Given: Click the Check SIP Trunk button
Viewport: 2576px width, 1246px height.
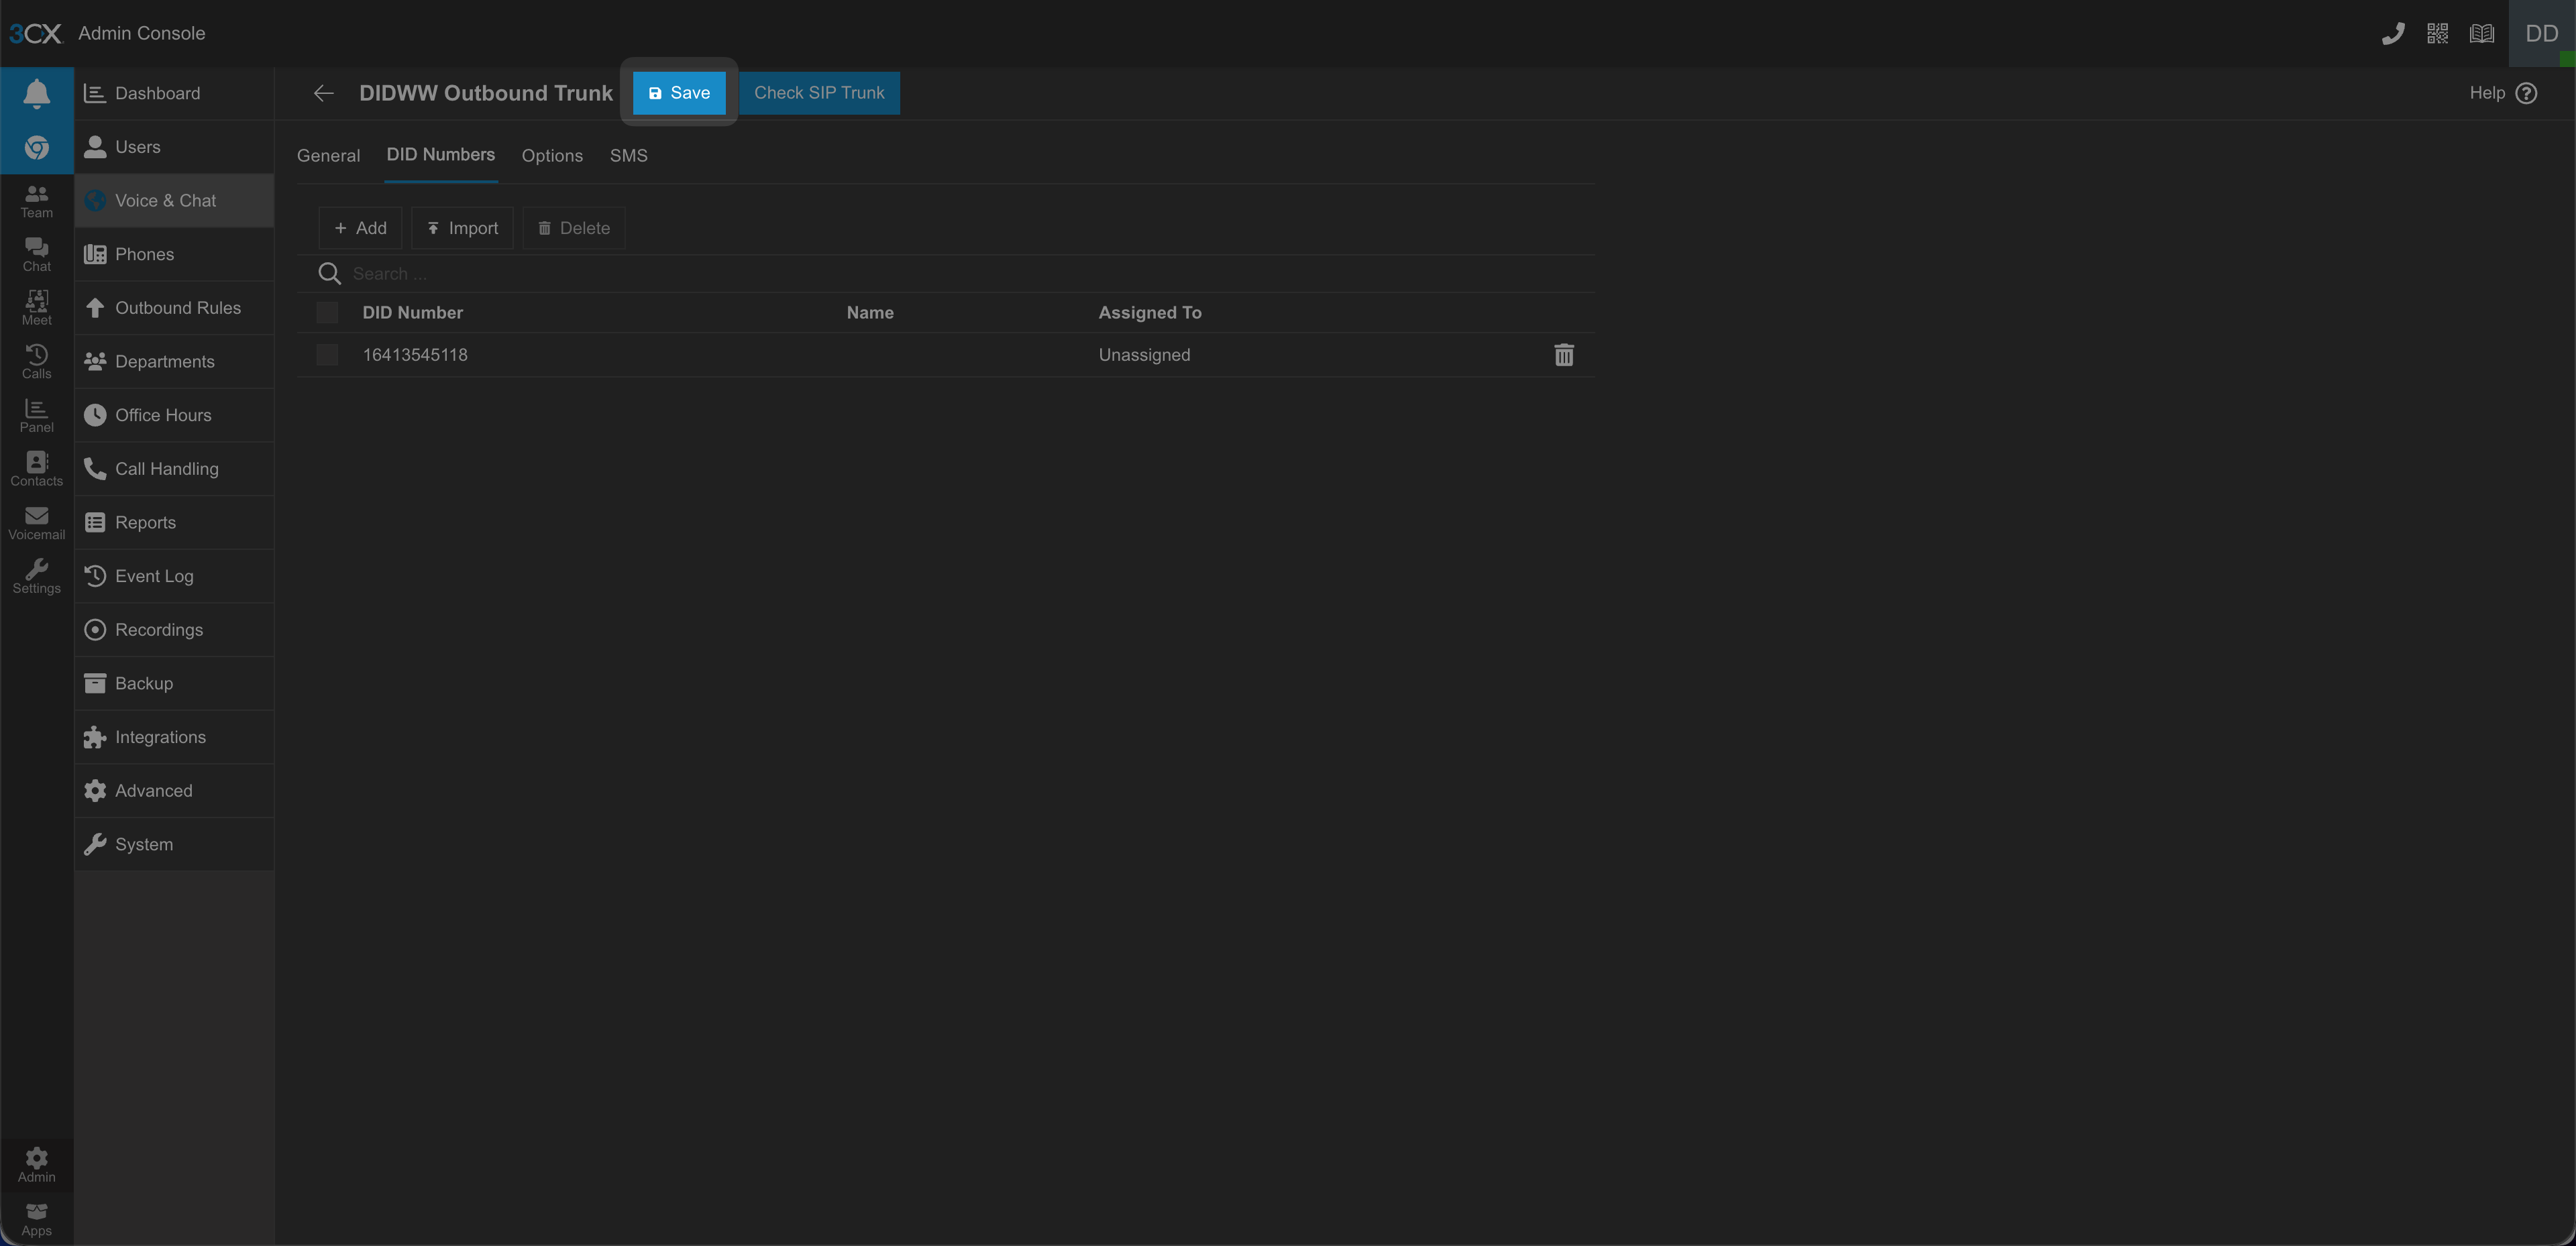Looking at the screenshot, I should tap(818, 93).
